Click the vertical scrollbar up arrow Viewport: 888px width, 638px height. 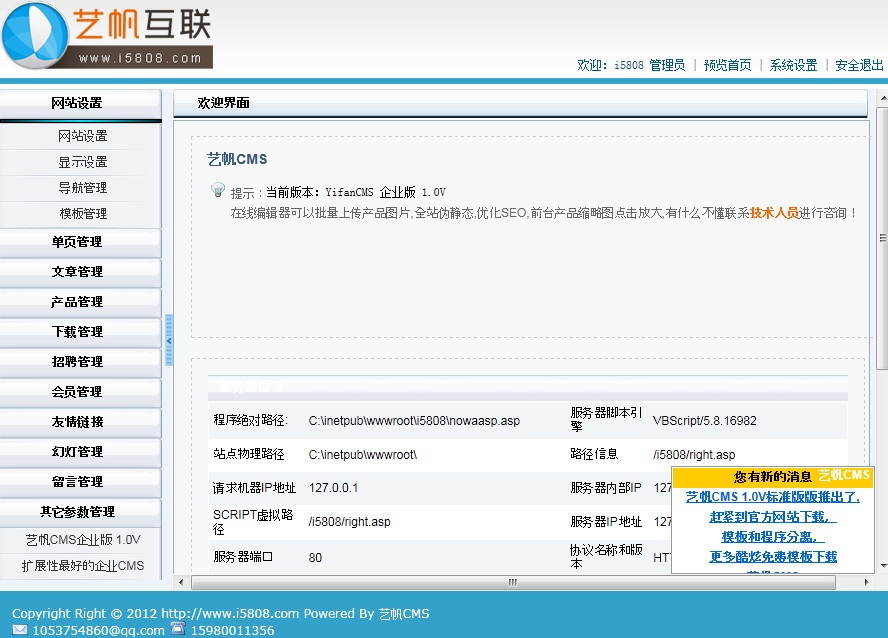point(883,99)
